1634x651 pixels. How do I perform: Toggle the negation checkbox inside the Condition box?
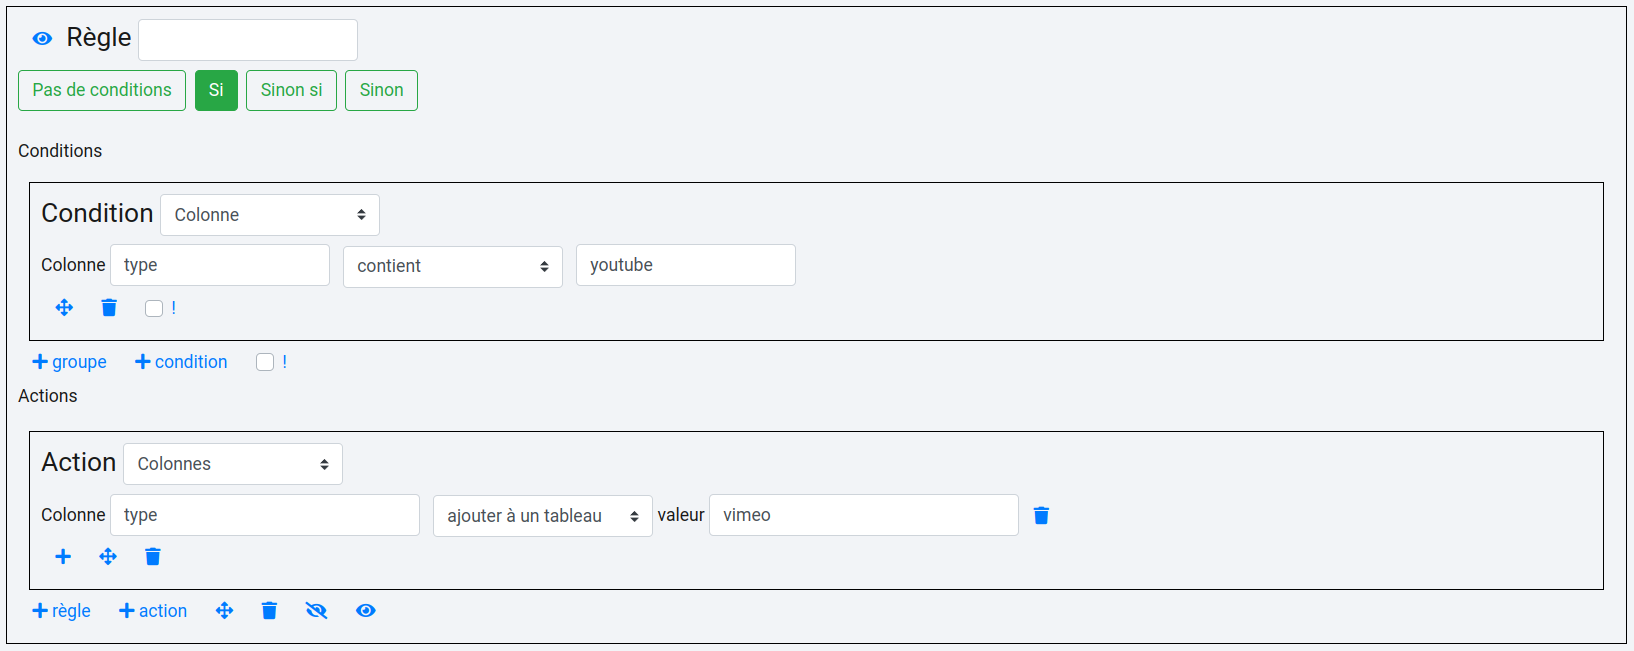pyautogui.click(x=154, y=308)
